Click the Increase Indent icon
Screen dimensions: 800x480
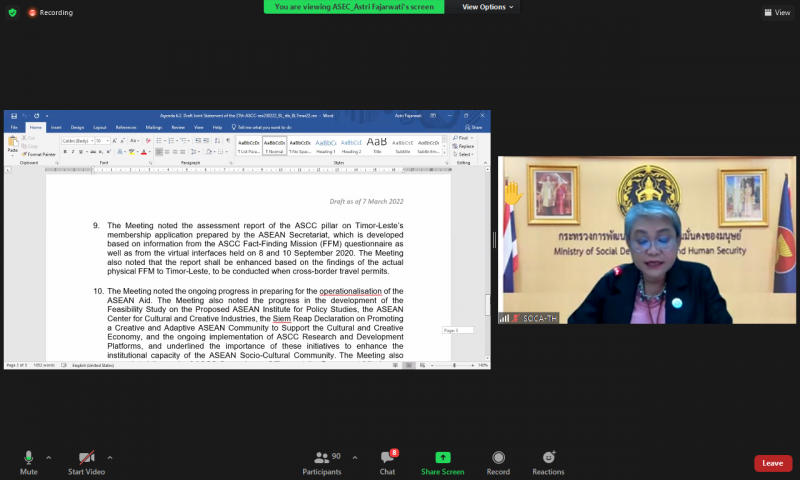(x=206, y=140)
